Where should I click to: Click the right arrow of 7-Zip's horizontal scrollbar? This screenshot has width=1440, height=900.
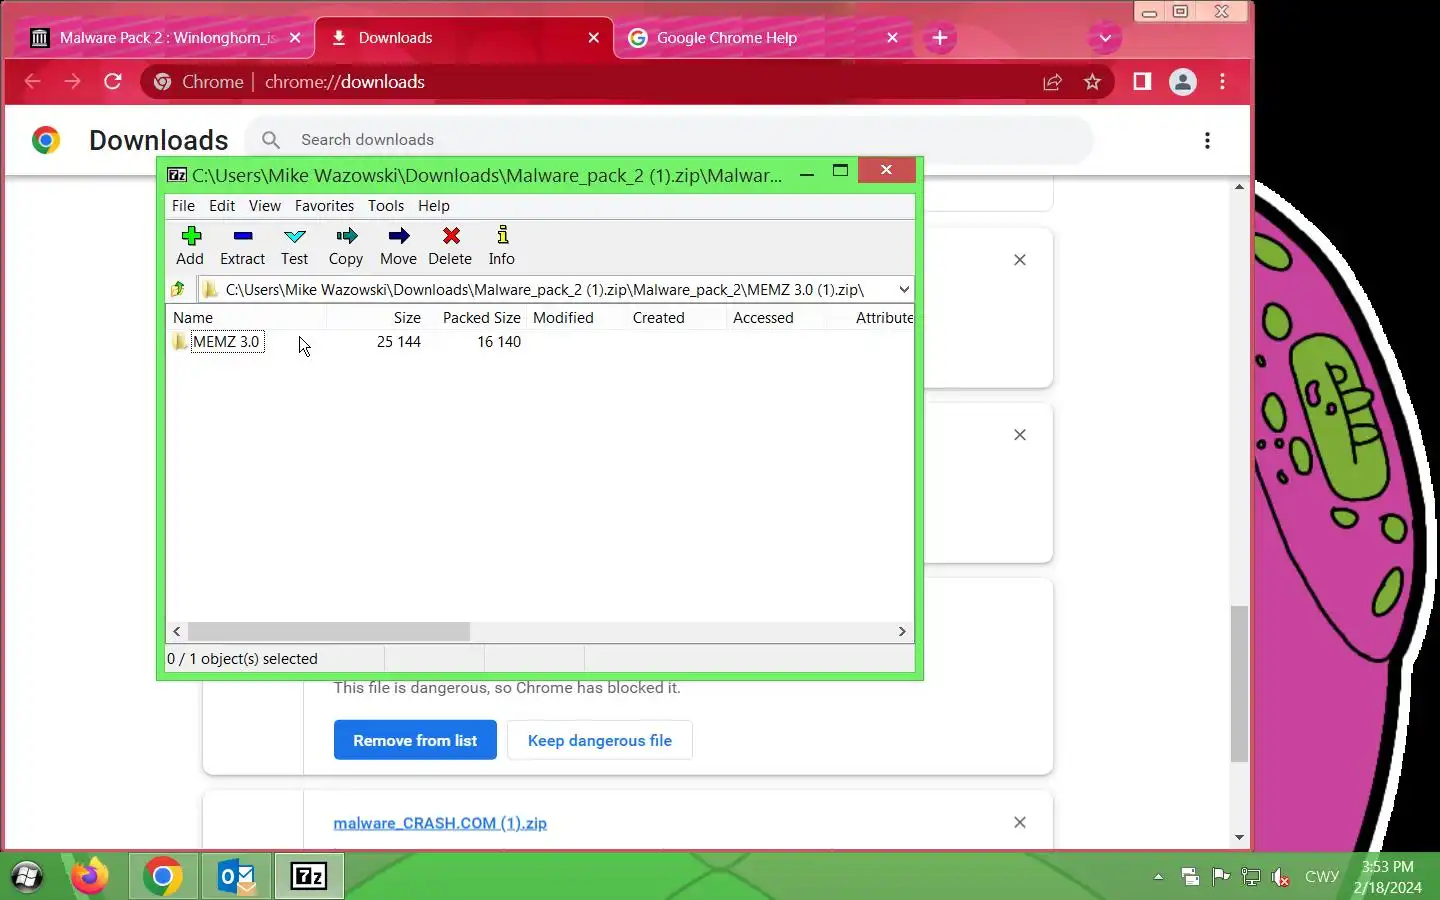(x=902, y=632)
